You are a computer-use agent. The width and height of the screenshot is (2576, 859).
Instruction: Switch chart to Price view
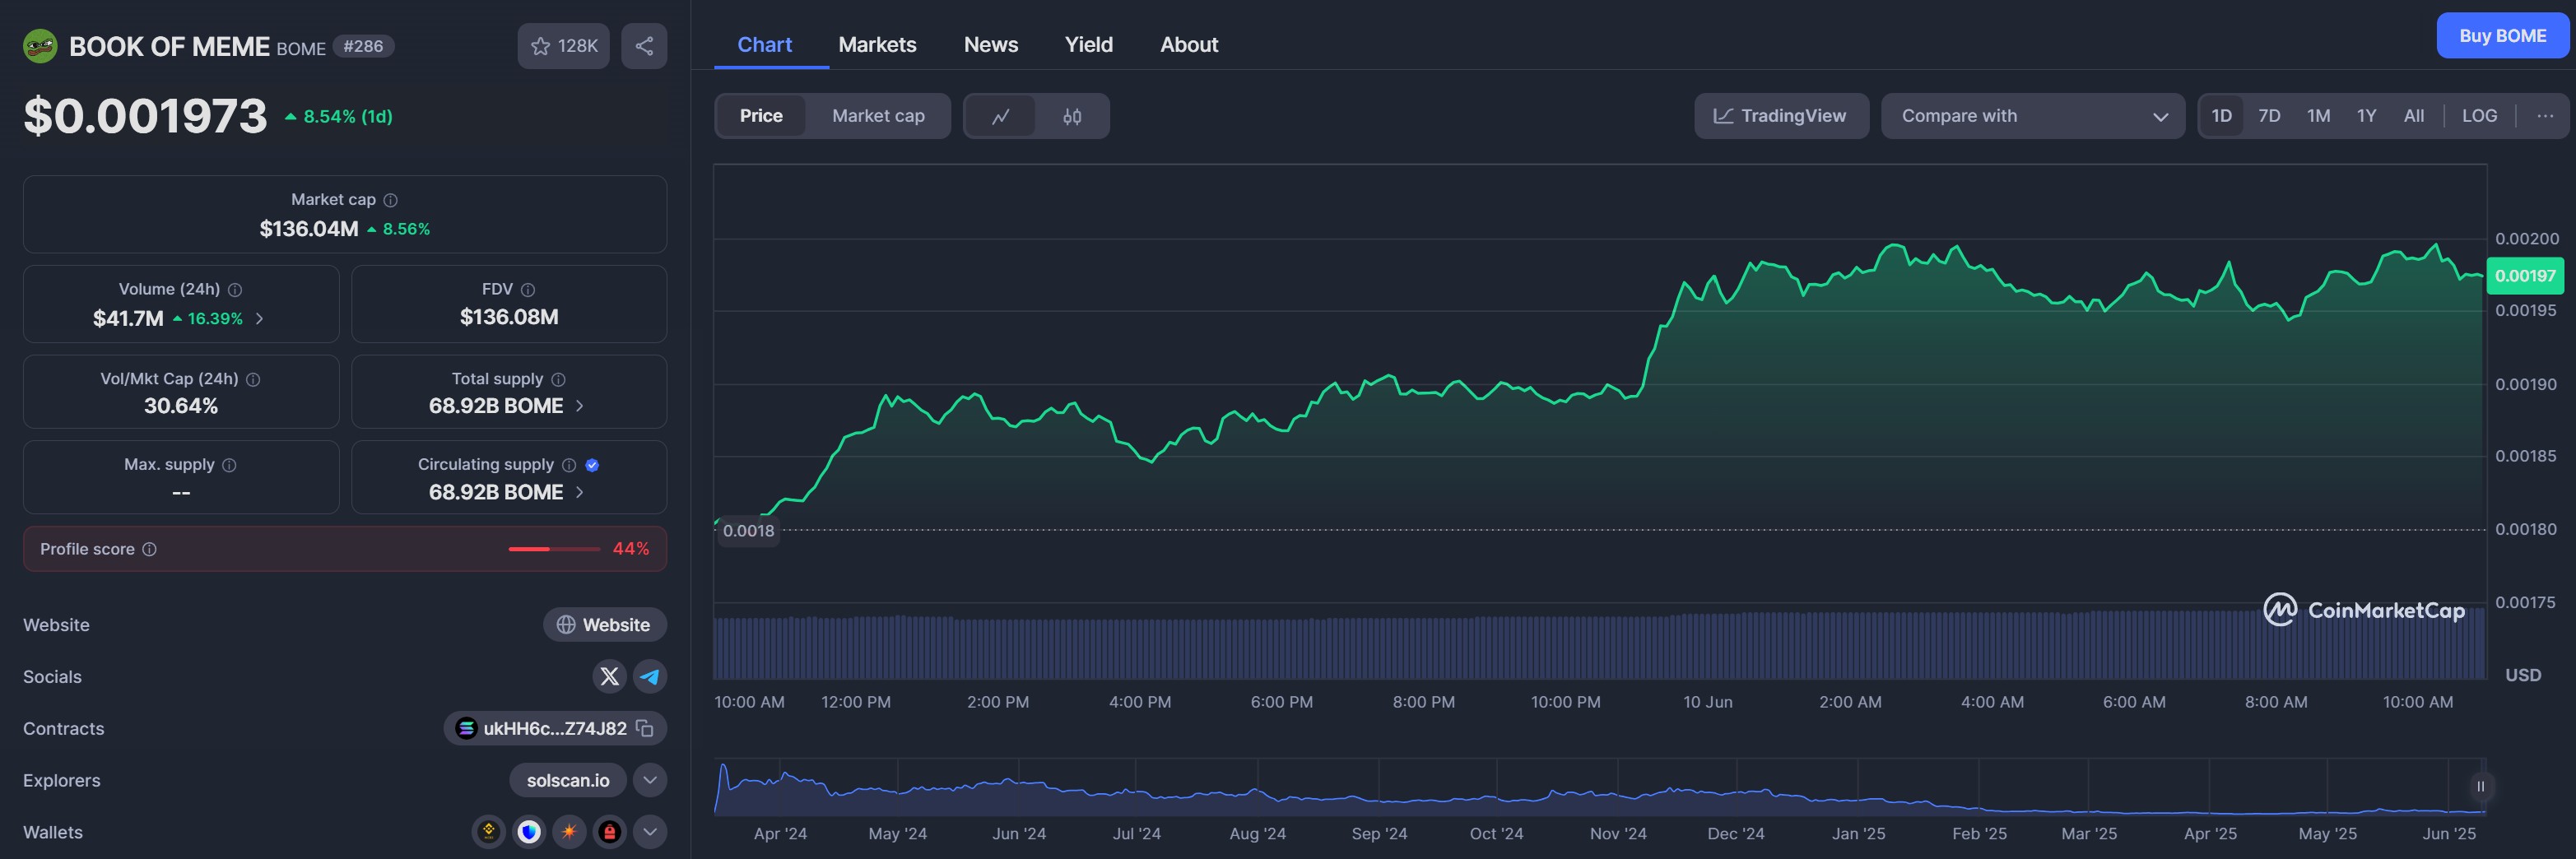(761, 116)
